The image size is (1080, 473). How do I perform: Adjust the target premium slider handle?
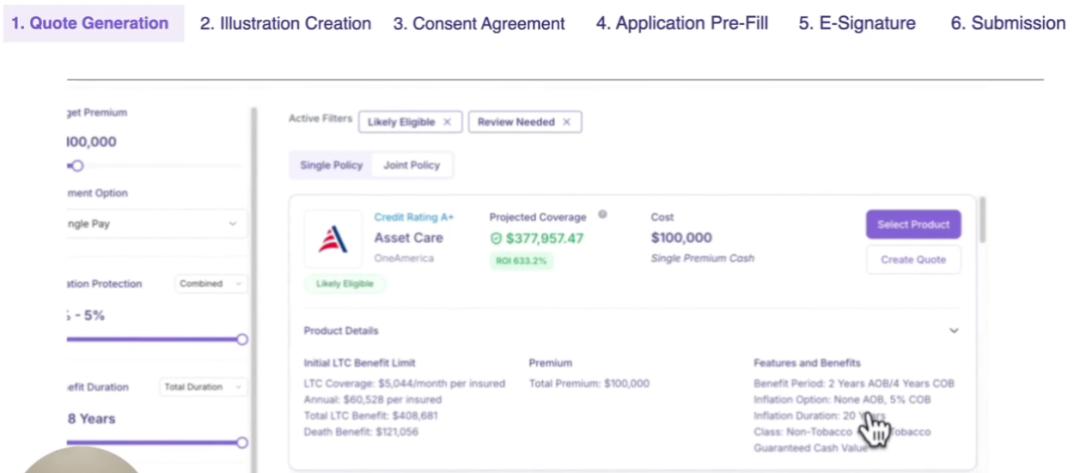[77, 166]
